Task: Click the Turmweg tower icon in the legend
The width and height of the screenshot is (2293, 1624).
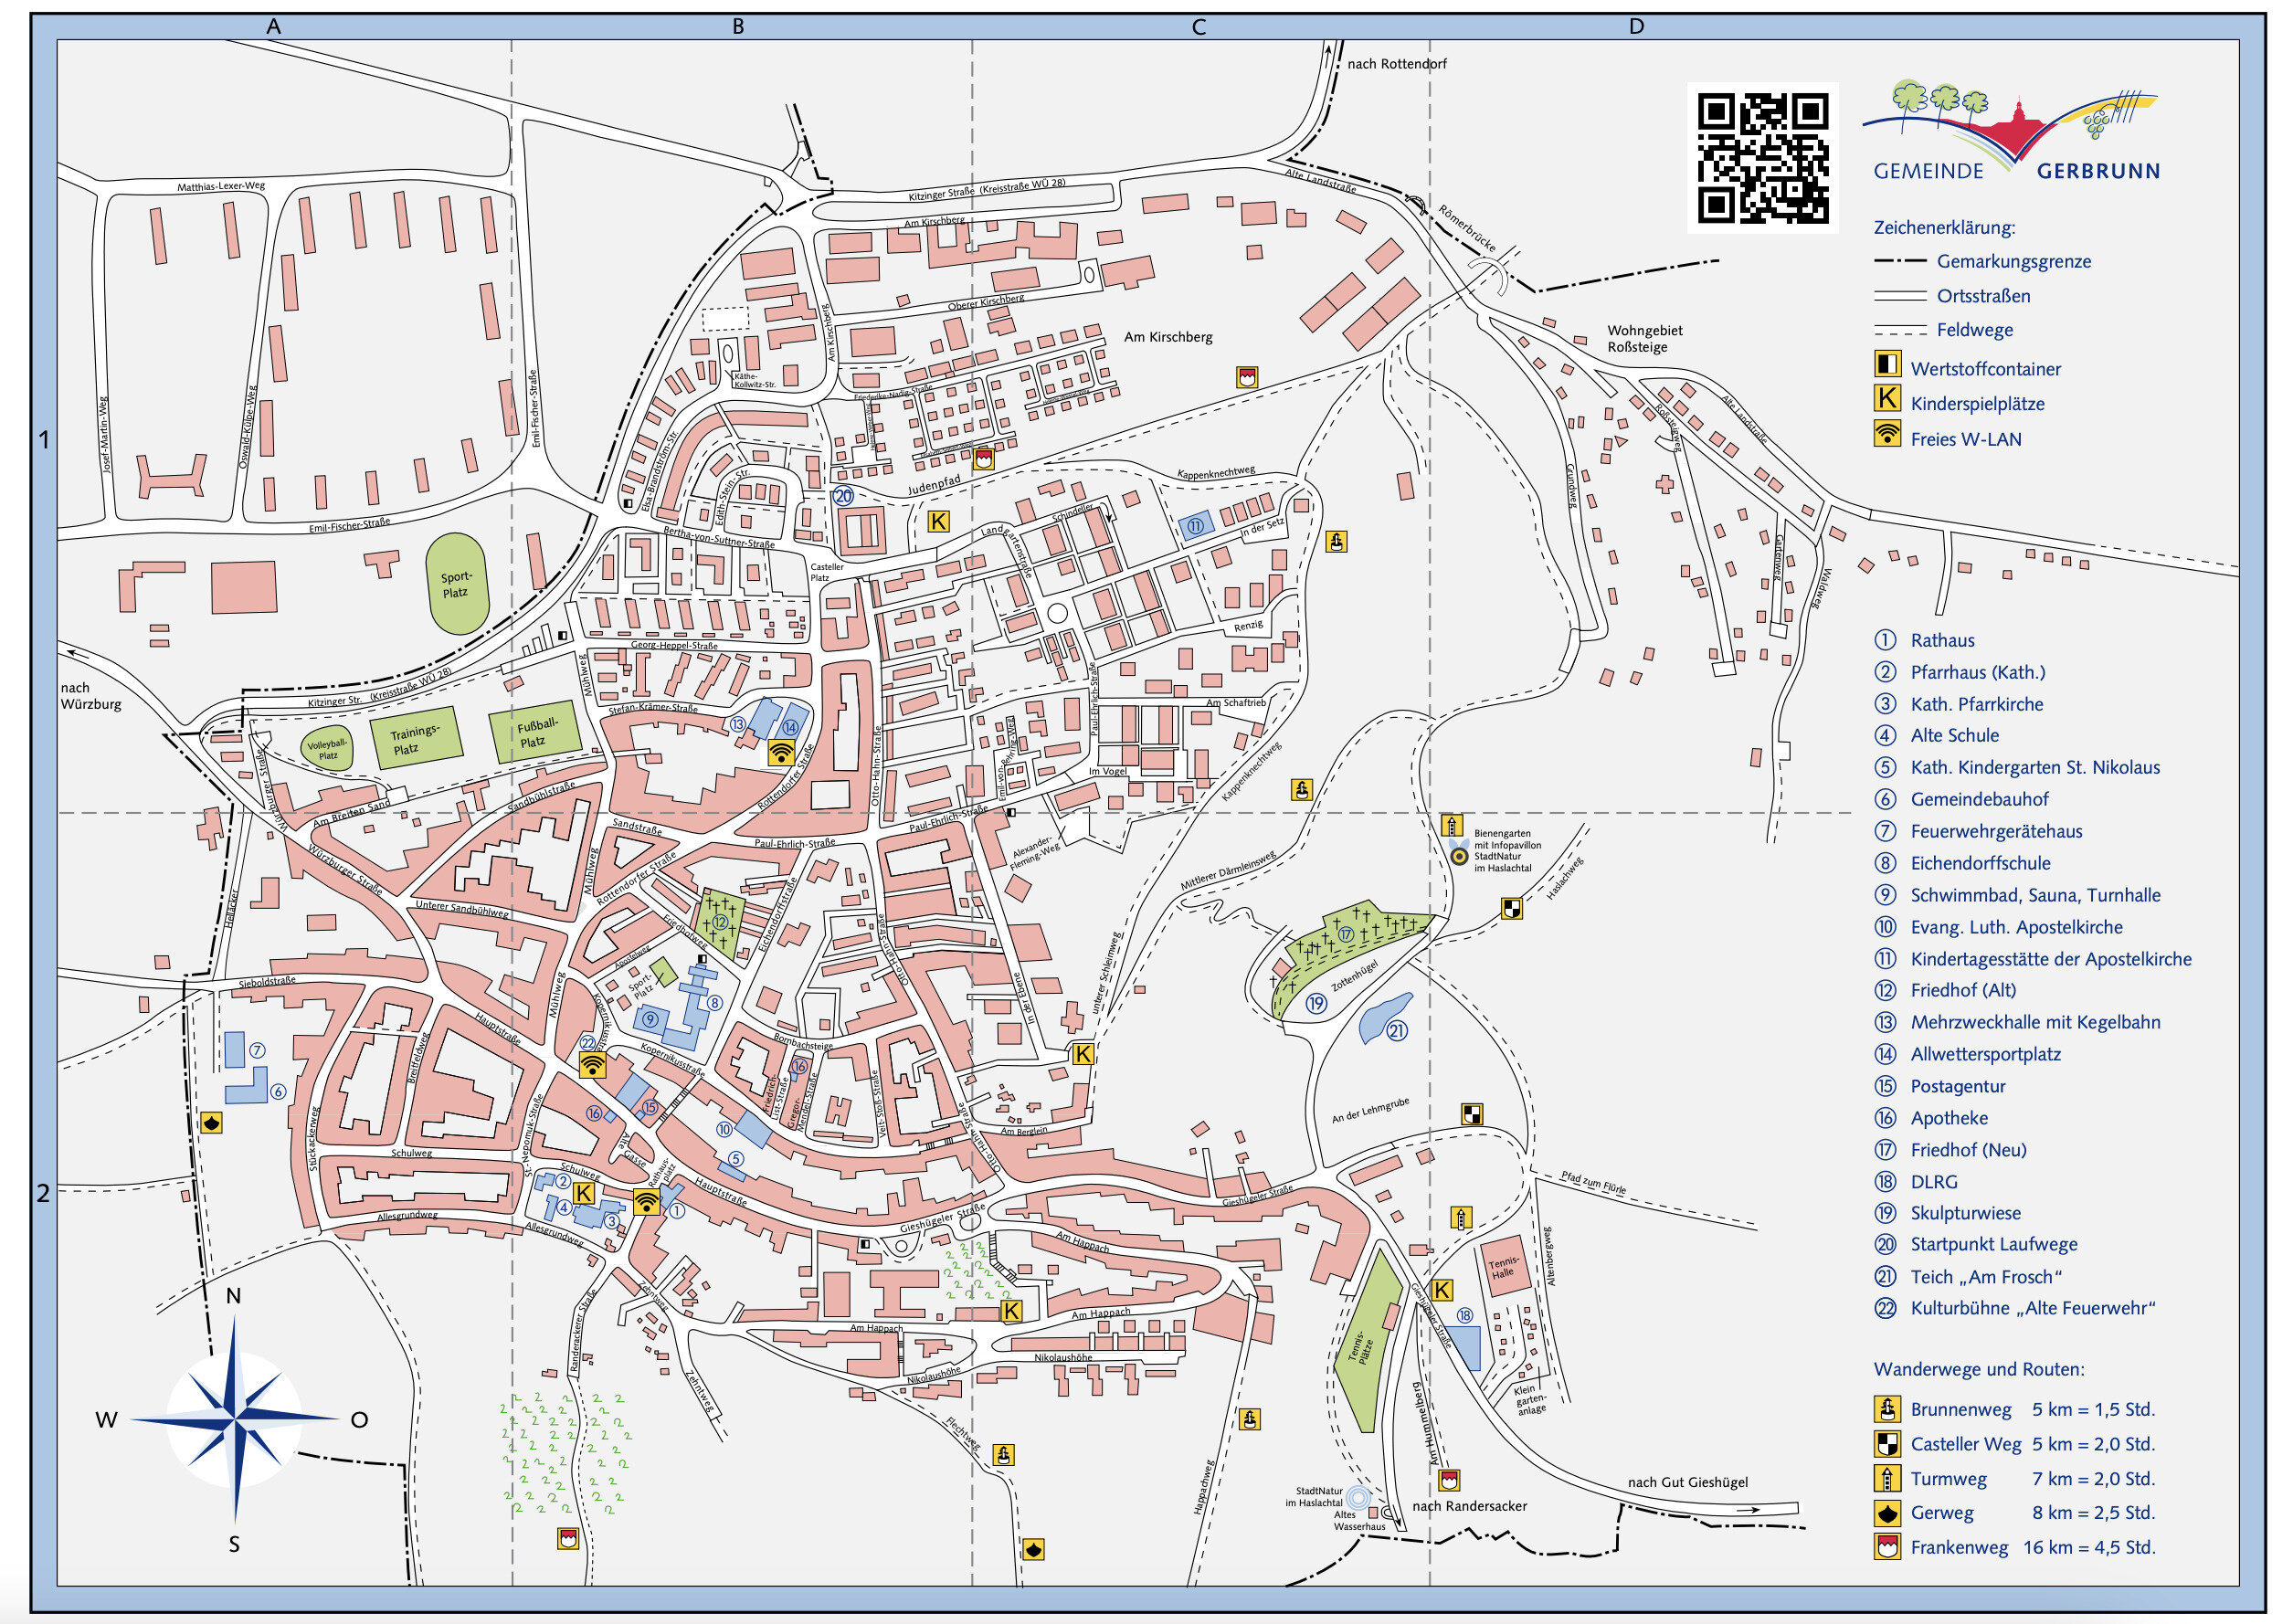Action: tap(1886, 1478)
